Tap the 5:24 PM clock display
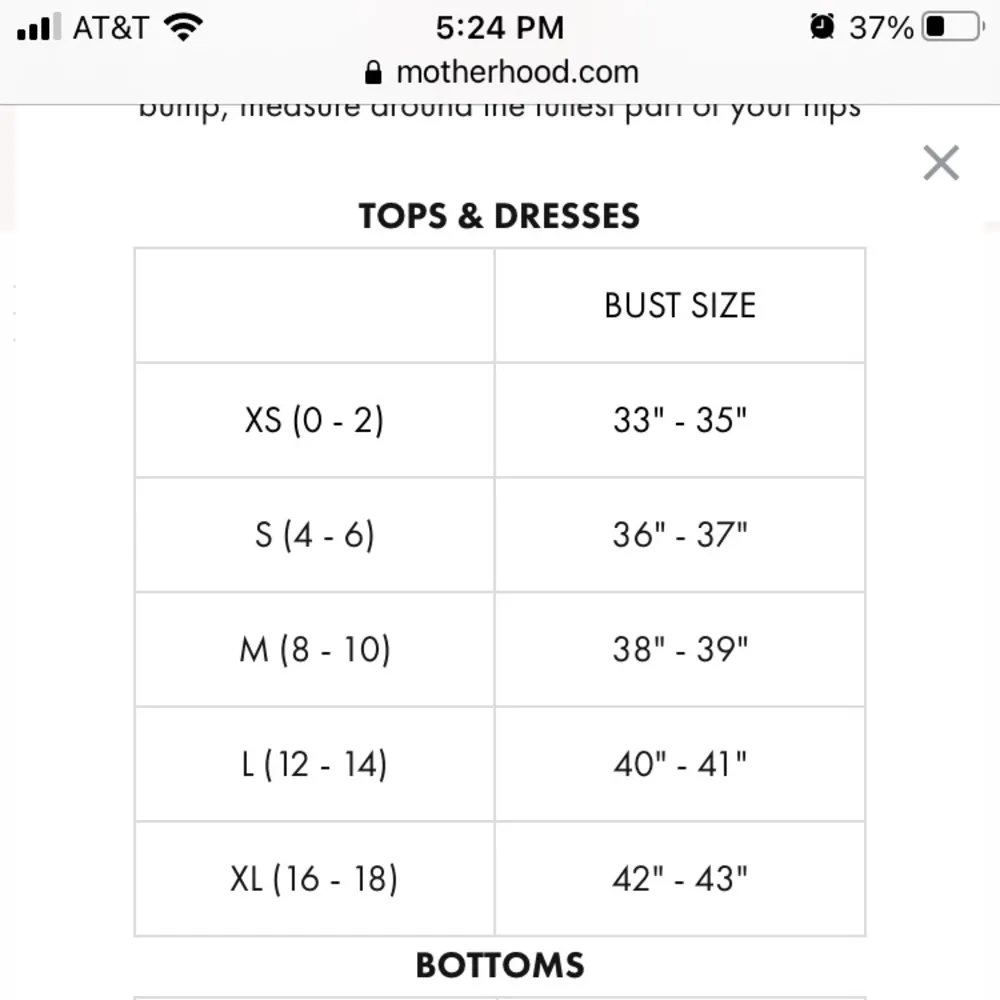 (500, 27)
